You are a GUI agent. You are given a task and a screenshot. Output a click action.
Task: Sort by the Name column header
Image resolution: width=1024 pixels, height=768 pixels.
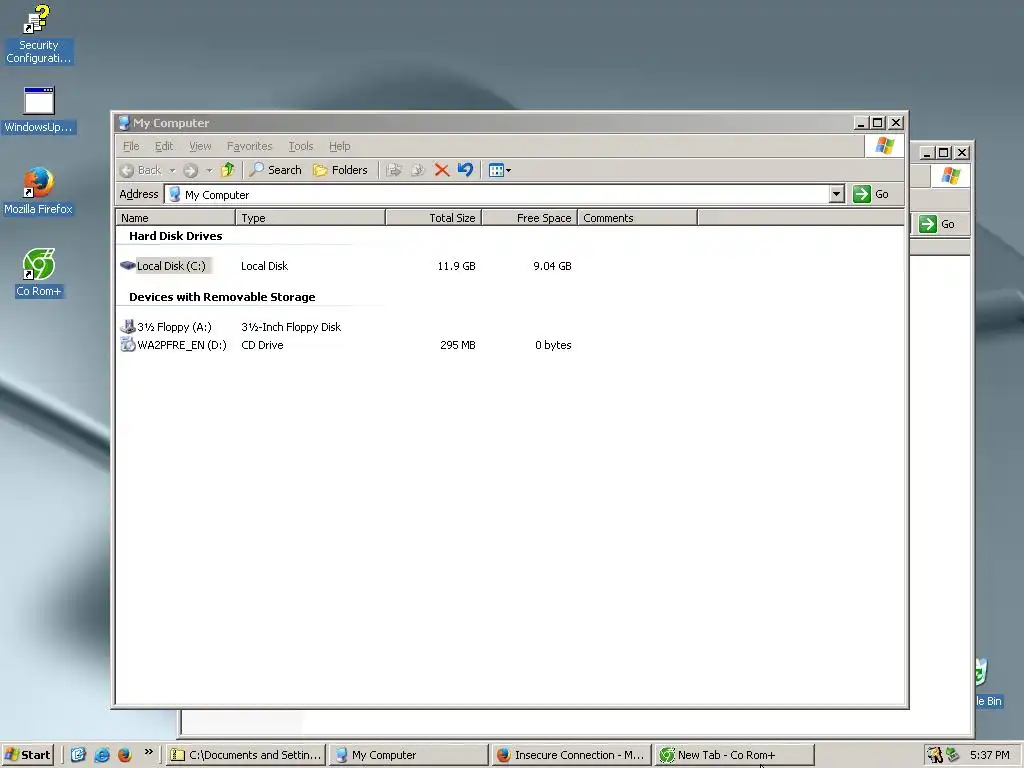175,217
